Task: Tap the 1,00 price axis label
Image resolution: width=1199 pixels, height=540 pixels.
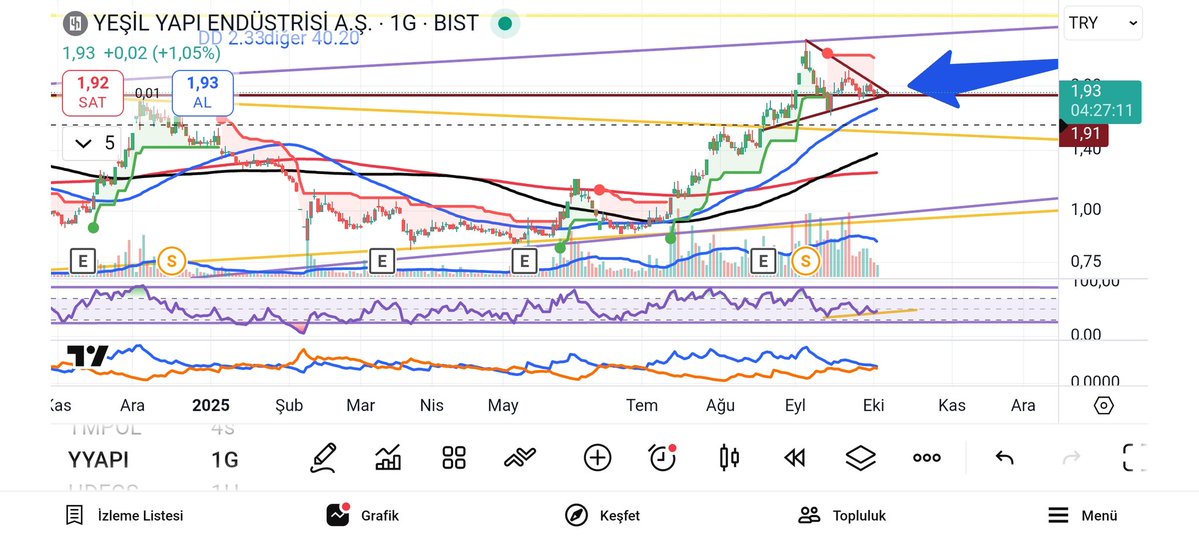Action: [1086, 209]
